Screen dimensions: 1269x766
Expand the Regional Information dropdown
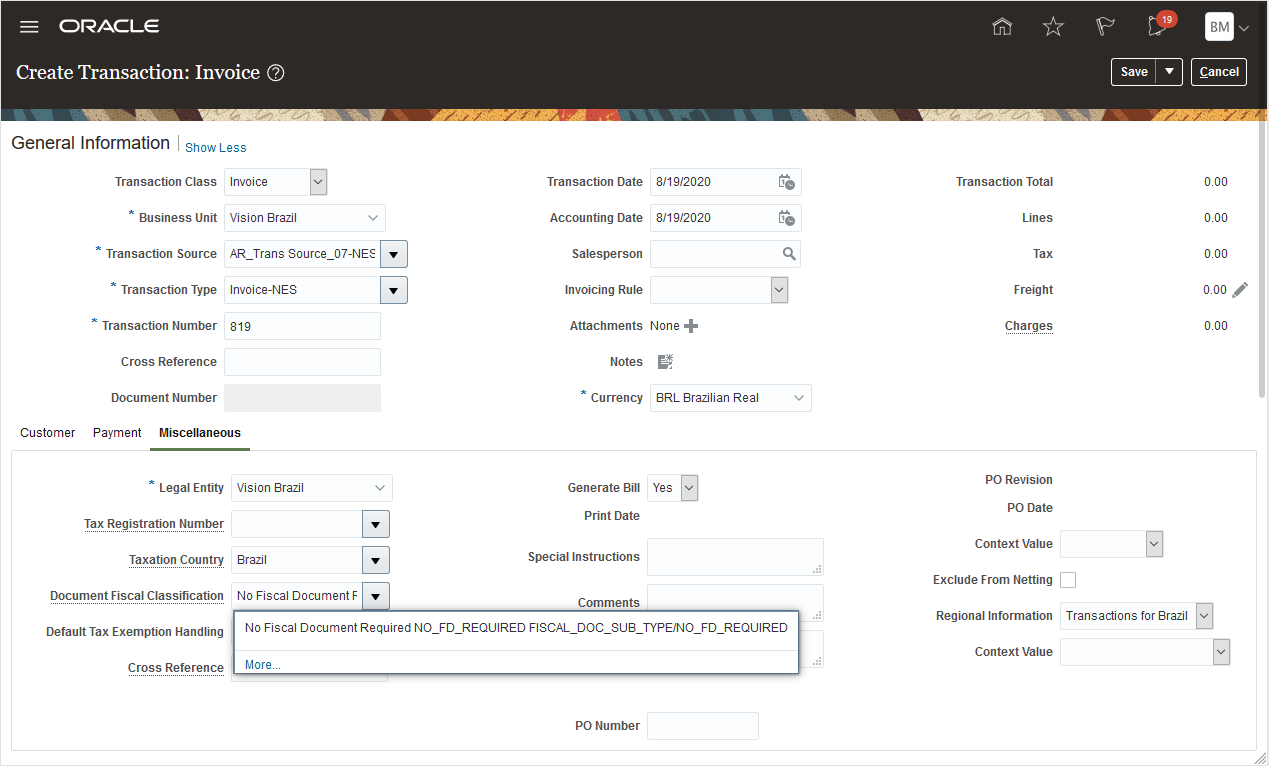coord(1204,616)
